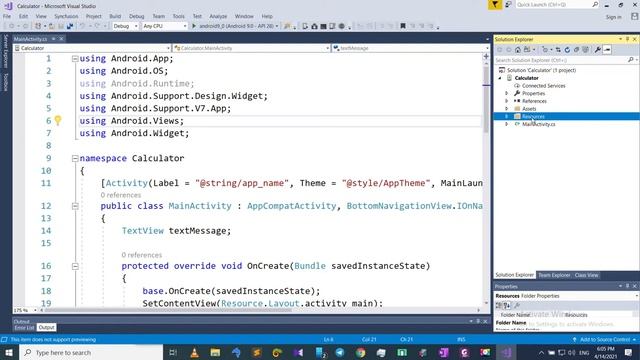Open the Analyze menu
This screenshot has width=640, height=360.
click(x=218, y=16)
